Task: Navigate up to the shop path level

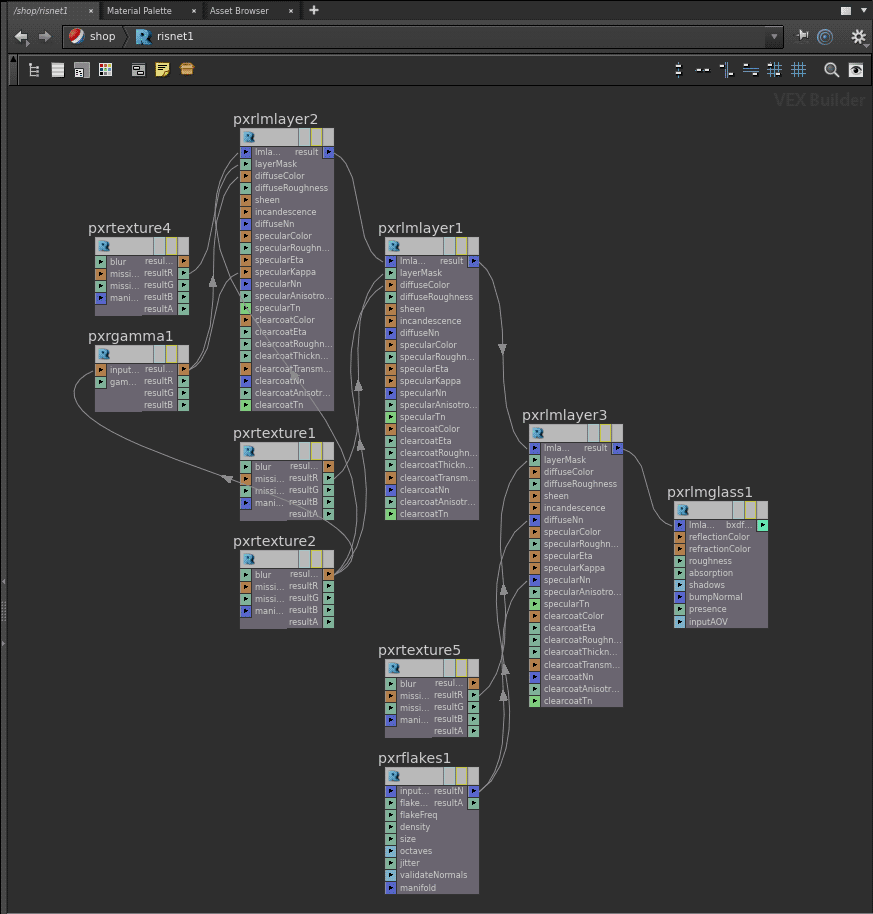Action: (93, 36)
